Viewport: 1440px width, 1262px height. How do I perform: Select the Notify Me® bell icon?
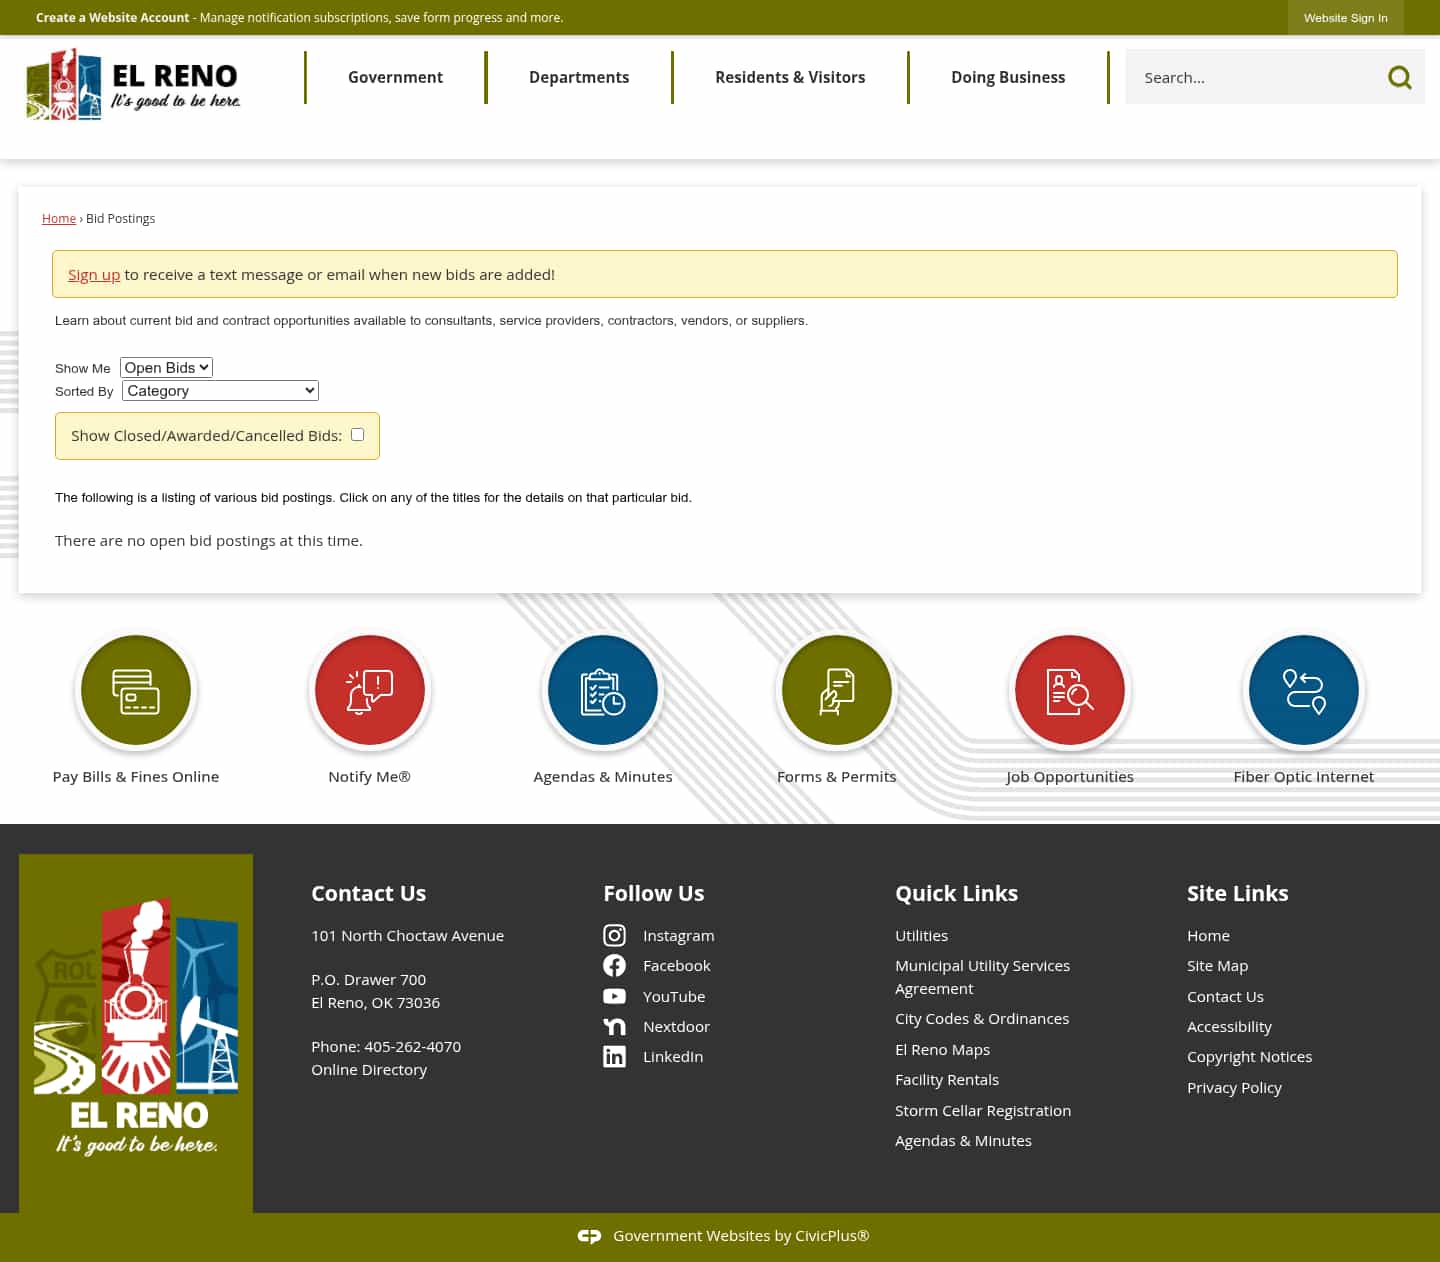pos(369,690)
